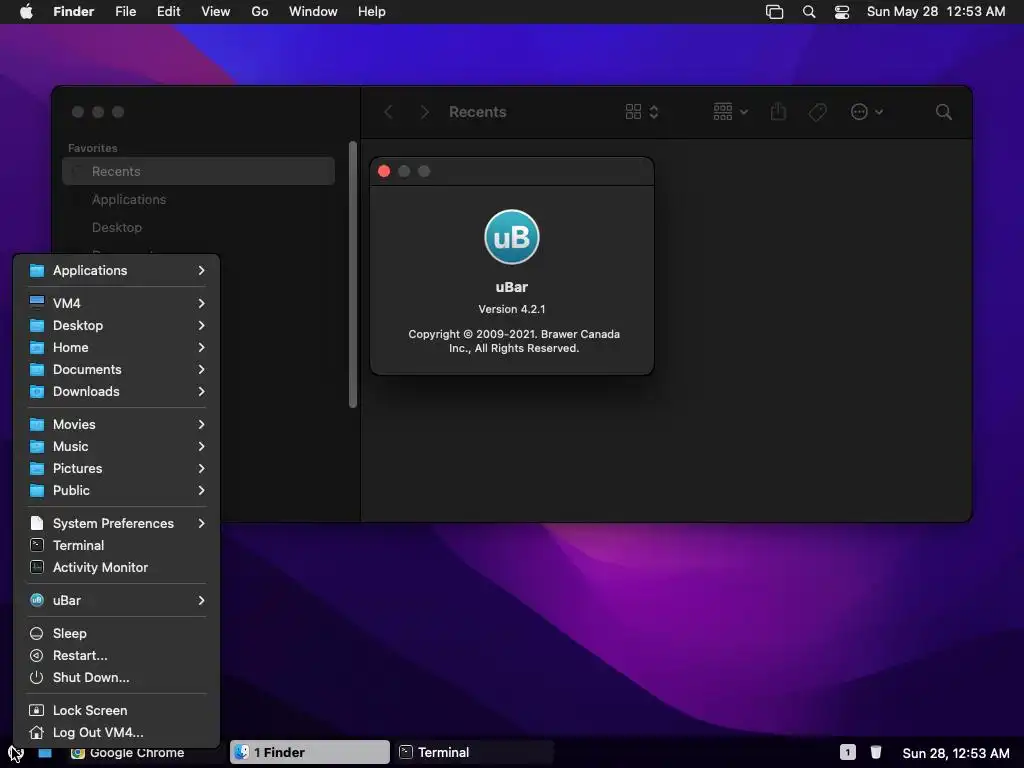Image resolution: width=1024 pixels, height=768 pixels.
Task: Expand the Movies submenu arrow
Action: pos(201,424)
